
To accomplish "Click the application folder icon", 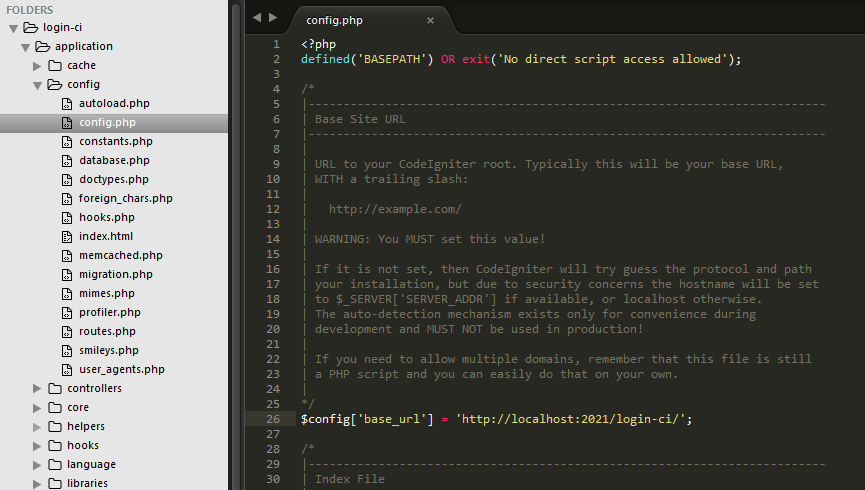I will 42,46.
